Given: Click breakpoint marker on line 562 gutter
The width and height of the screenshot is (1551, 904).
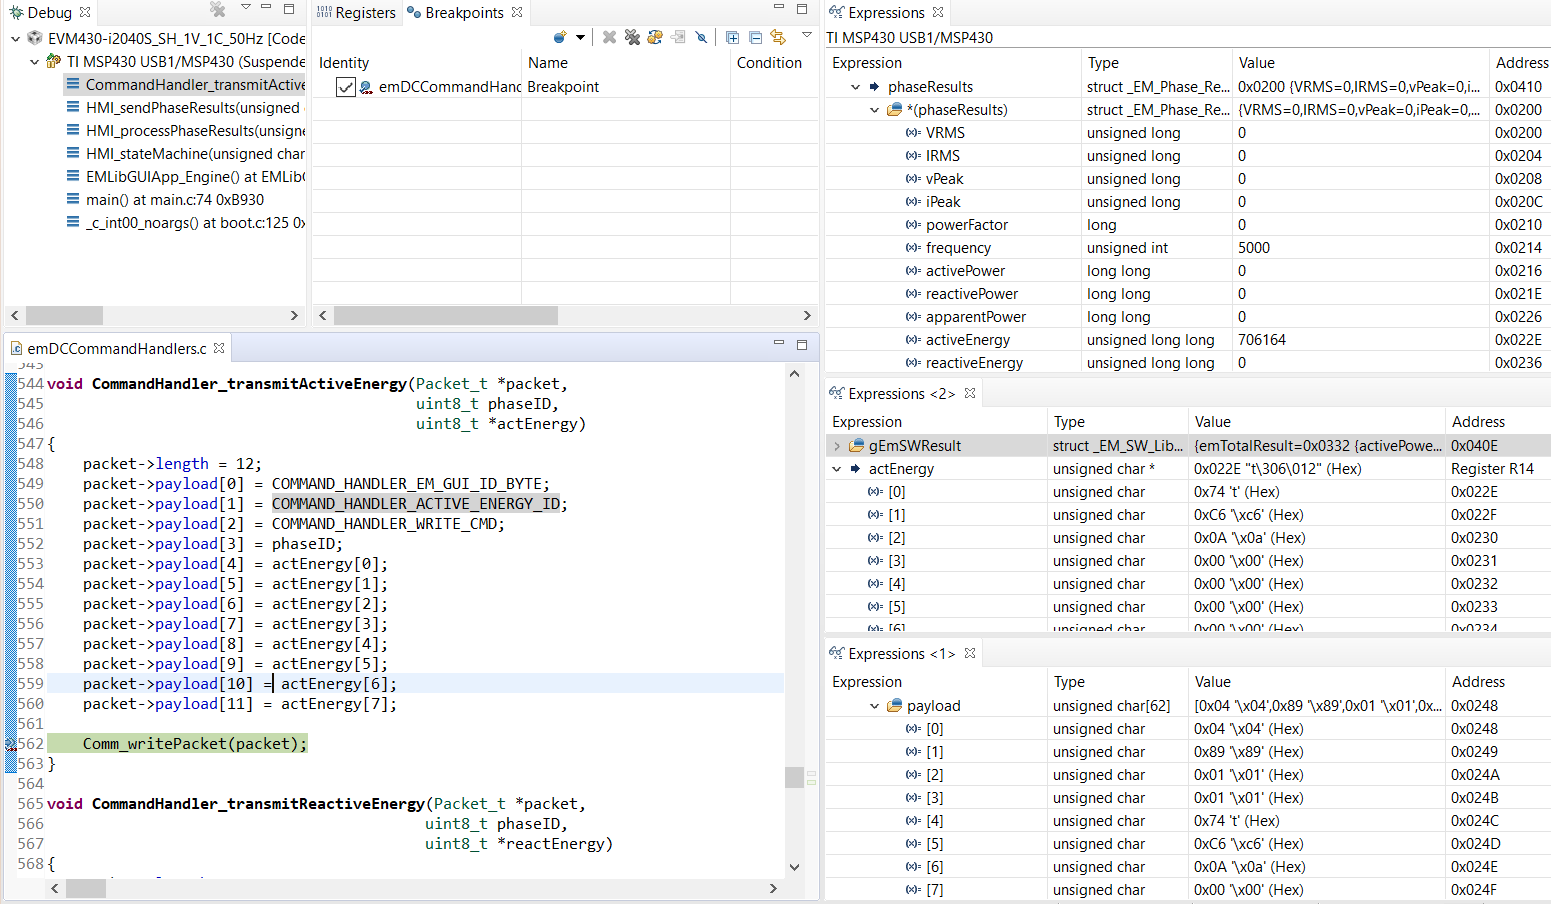Looking at the screenshot, I should 11,744.
